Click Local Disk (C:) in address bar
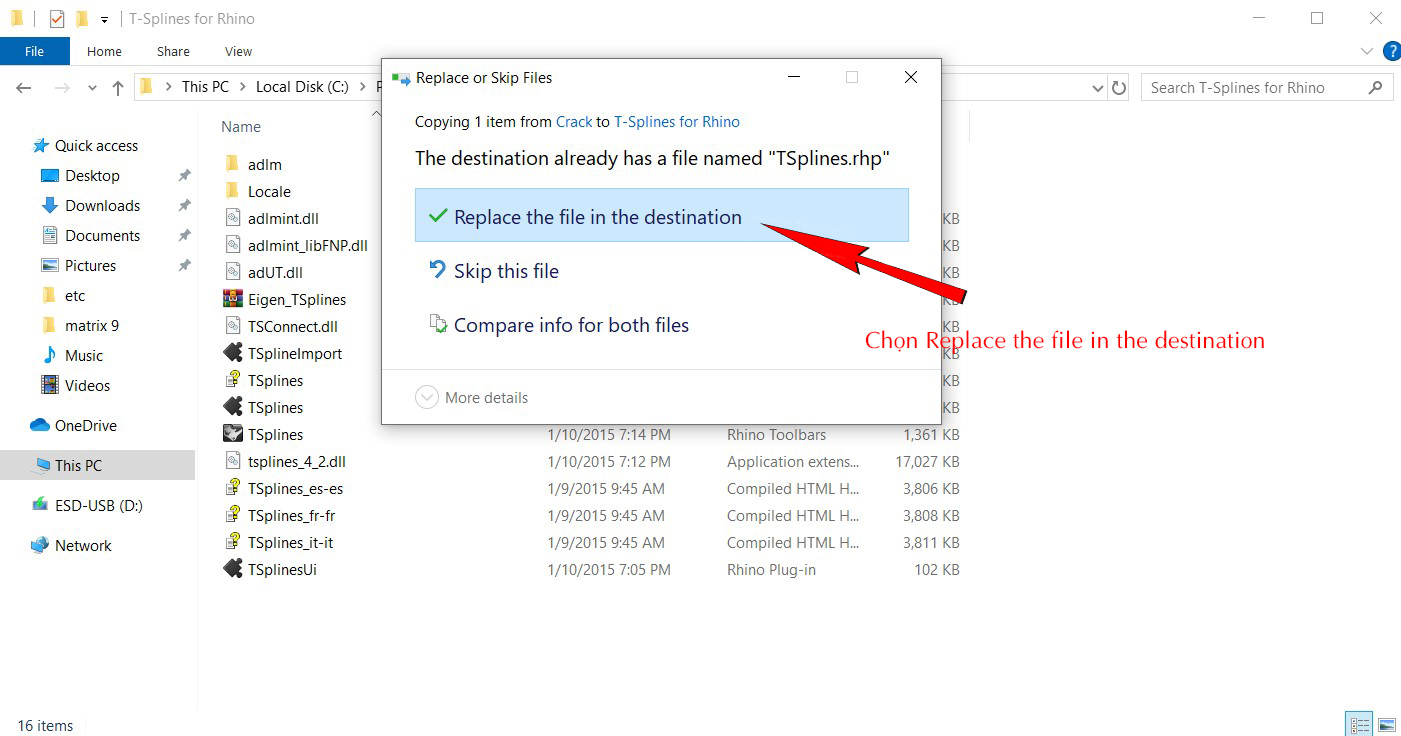The width and height of the screenshot is (1401, 736). [302, 87]
